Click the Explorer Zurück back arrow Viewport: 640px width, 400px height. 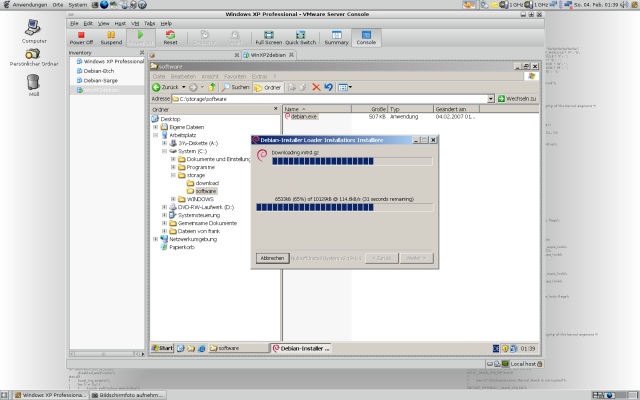(165, 87)
